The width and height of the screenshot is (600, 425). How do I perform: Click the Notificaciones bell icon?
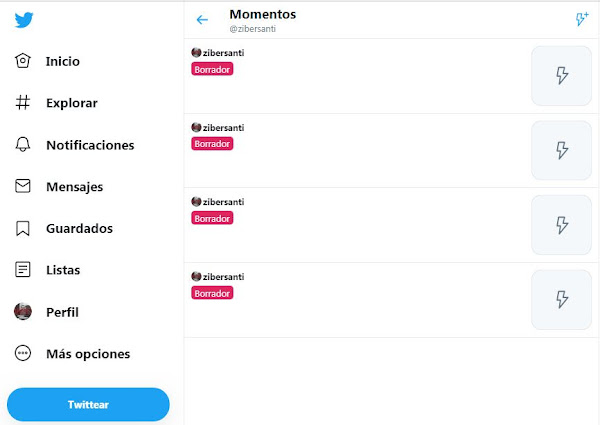23,145
